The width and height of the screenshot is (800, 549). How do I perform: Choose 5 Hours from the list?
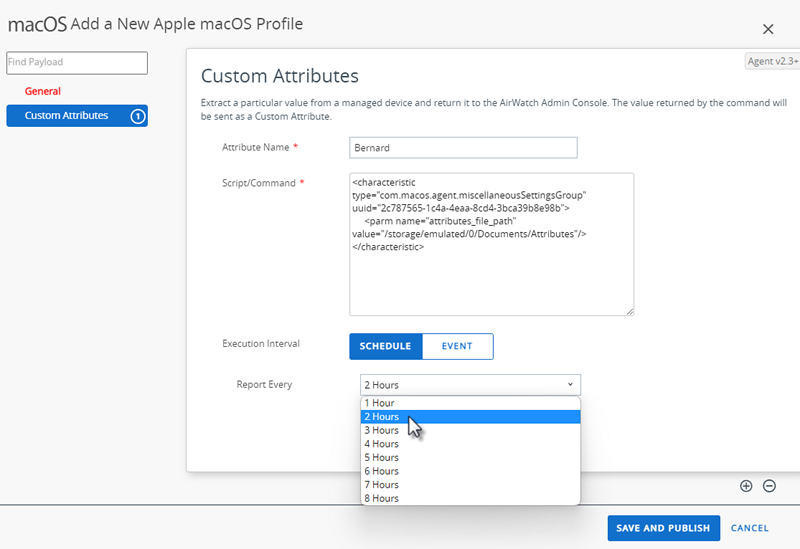tap(470, 458)
